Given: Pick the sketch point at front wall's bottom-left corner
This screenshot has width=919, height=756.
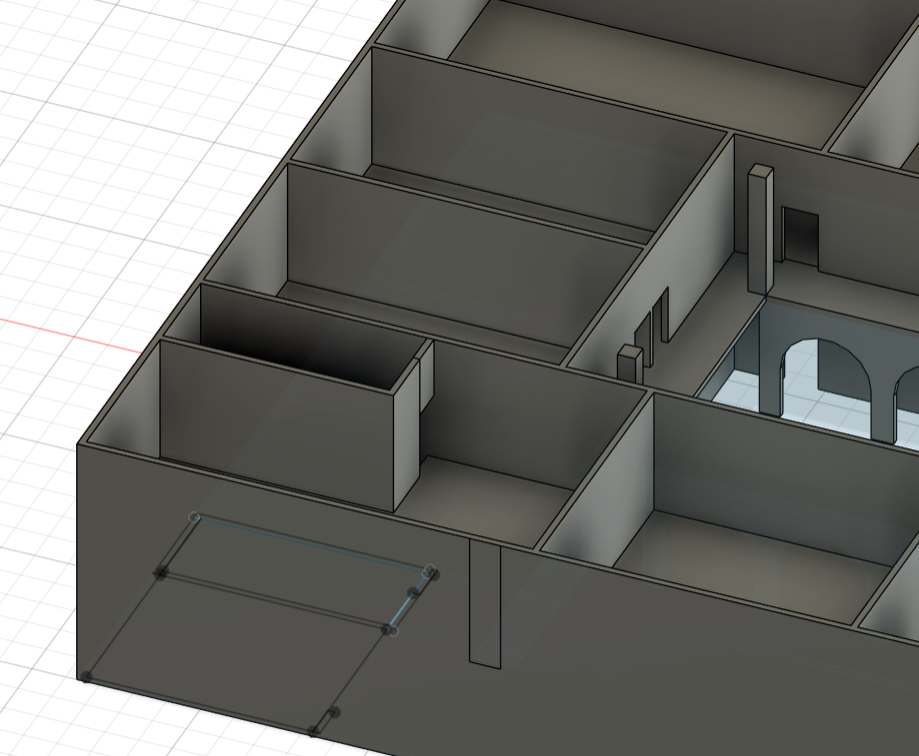Looking at the screenshot, I should coord(87,677).
